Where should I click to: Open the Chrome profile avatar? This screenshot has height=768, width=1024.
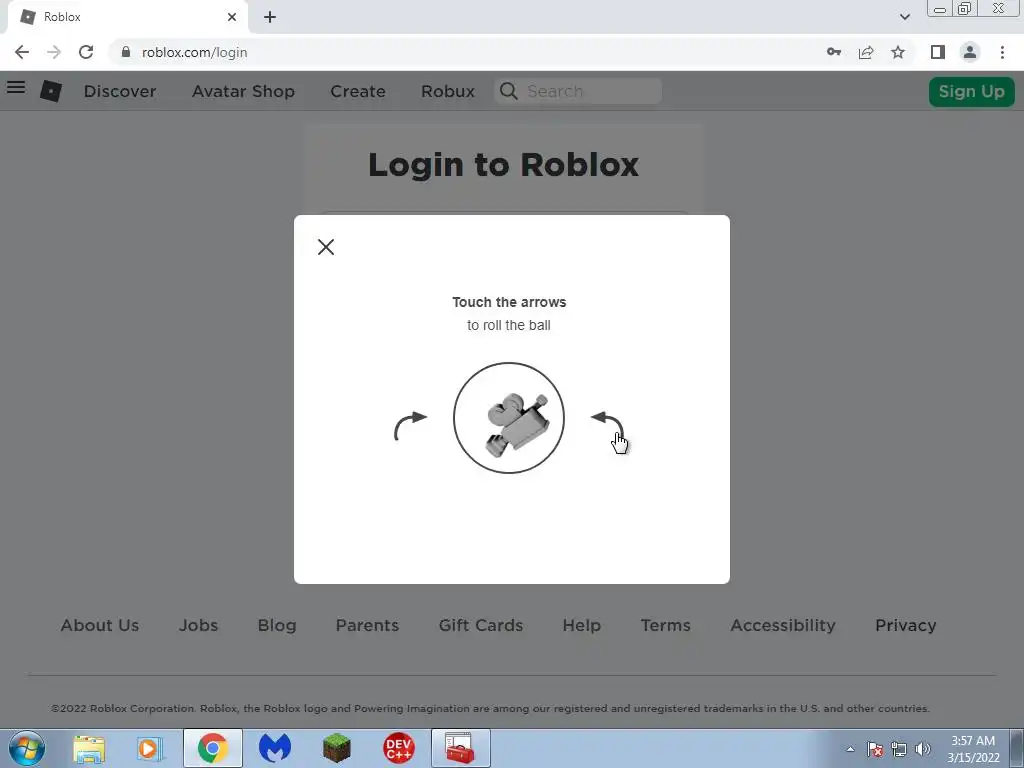[970, 52]
